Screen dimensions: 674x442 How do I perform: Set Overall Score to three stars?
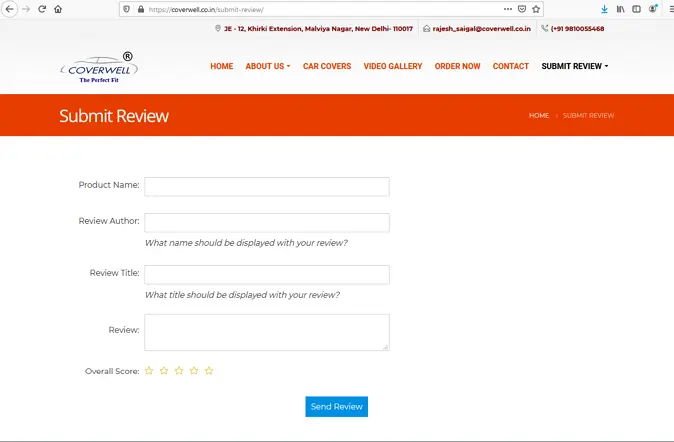tap(179, 371)
